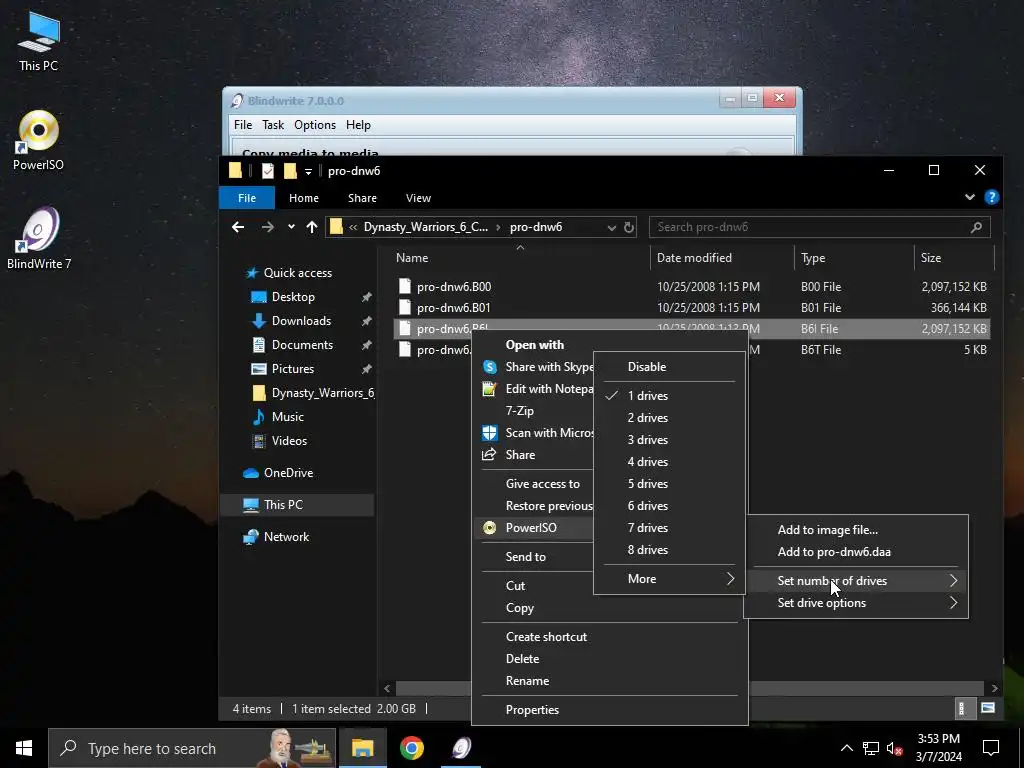Select Downloads in Quick access
1024x768 pixels.
pos(301,321)
